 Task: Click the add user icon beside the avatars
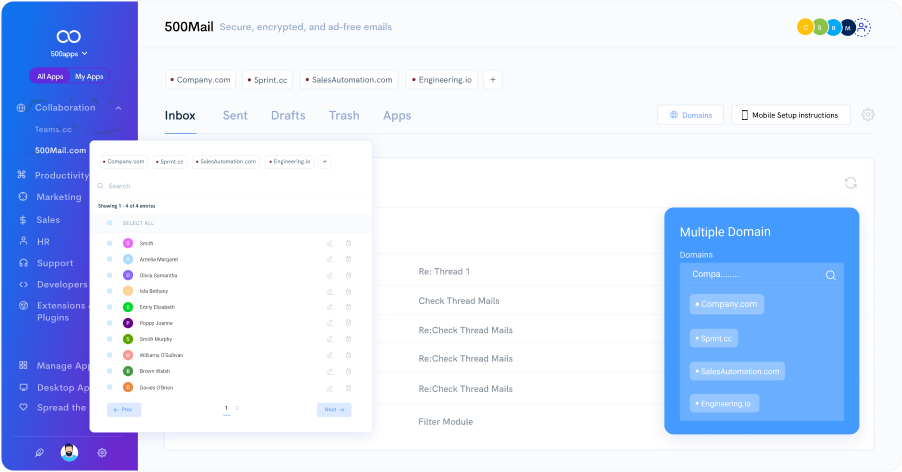point(863,28)
